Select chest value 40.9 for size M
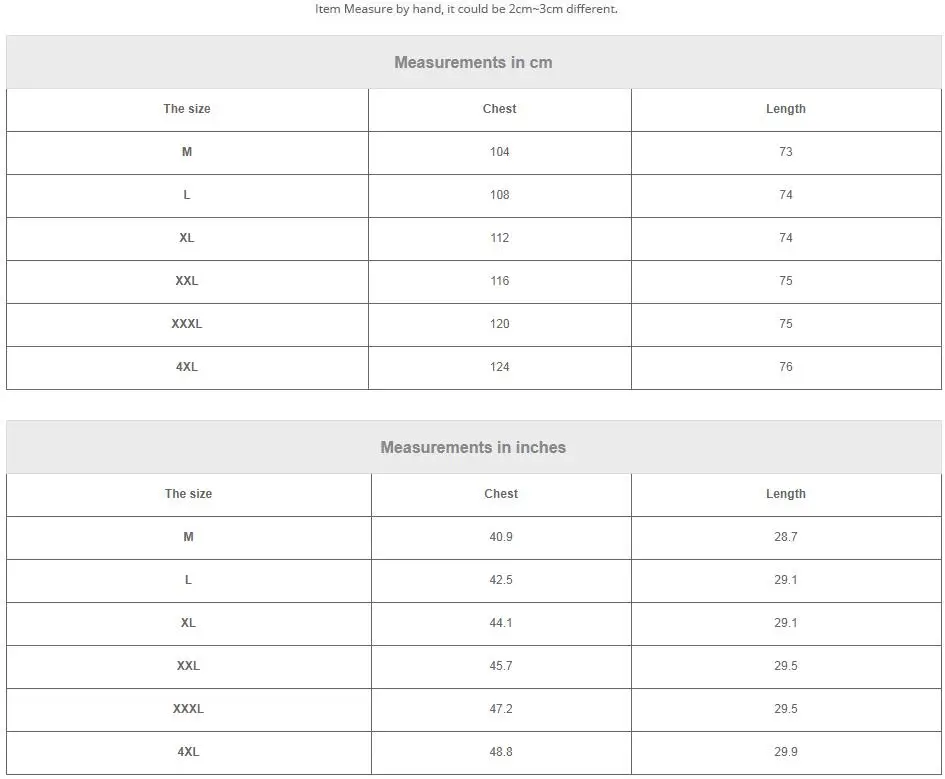 coord(501,537)
